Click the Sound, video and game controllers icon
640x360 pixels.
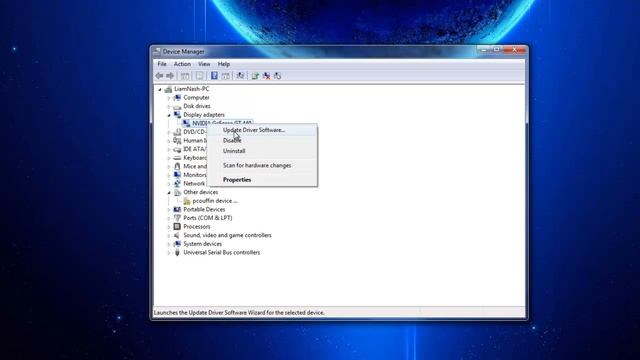(x=177, y=235)
